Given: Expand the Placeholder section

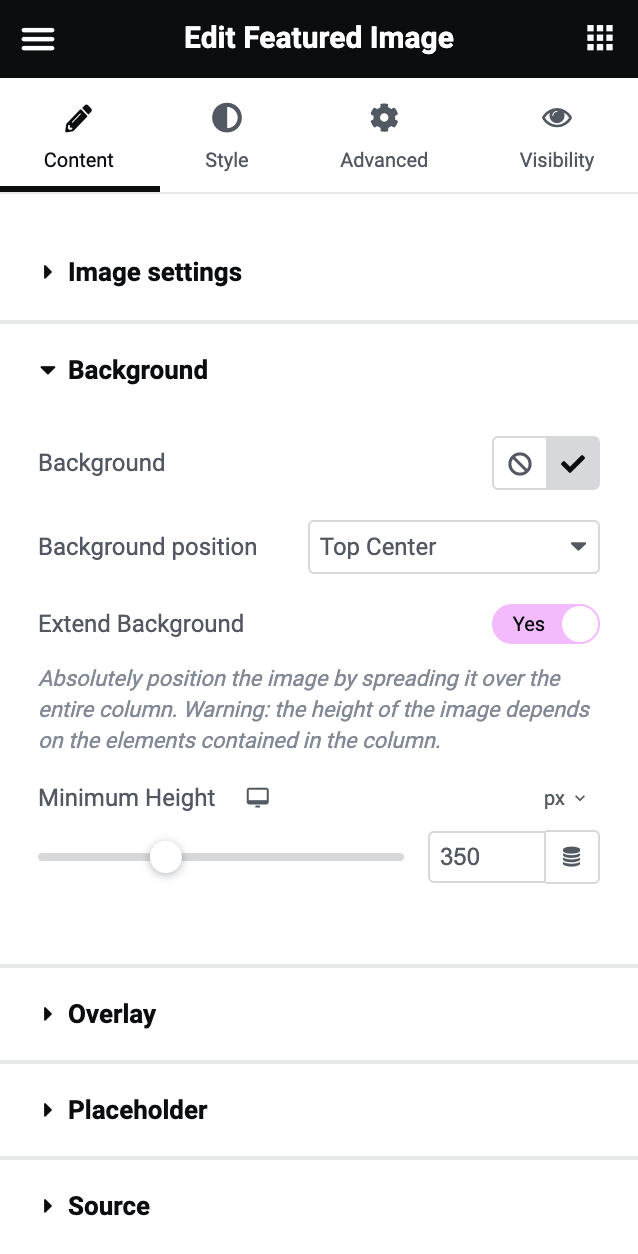Looking at the screenshot, I should (x=137, y=1110).
